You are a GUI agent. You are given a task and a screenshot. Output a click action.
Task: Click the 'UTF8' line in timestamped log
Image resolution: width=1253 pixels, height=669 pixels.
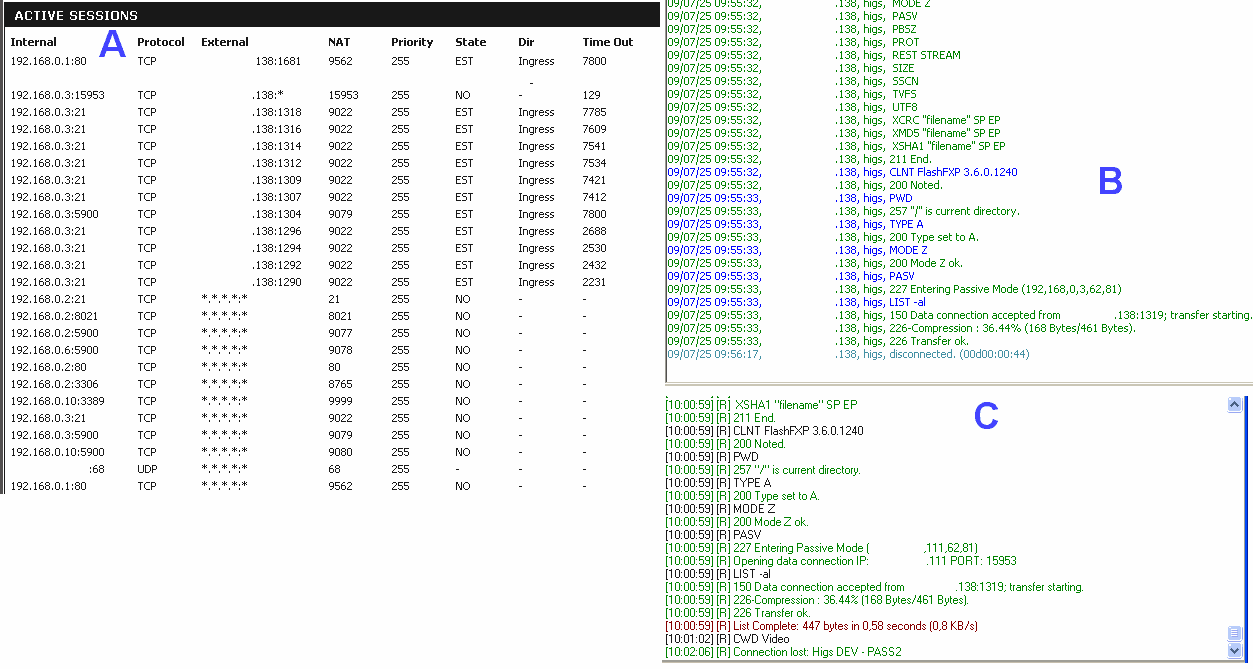[x=792, y=107]
